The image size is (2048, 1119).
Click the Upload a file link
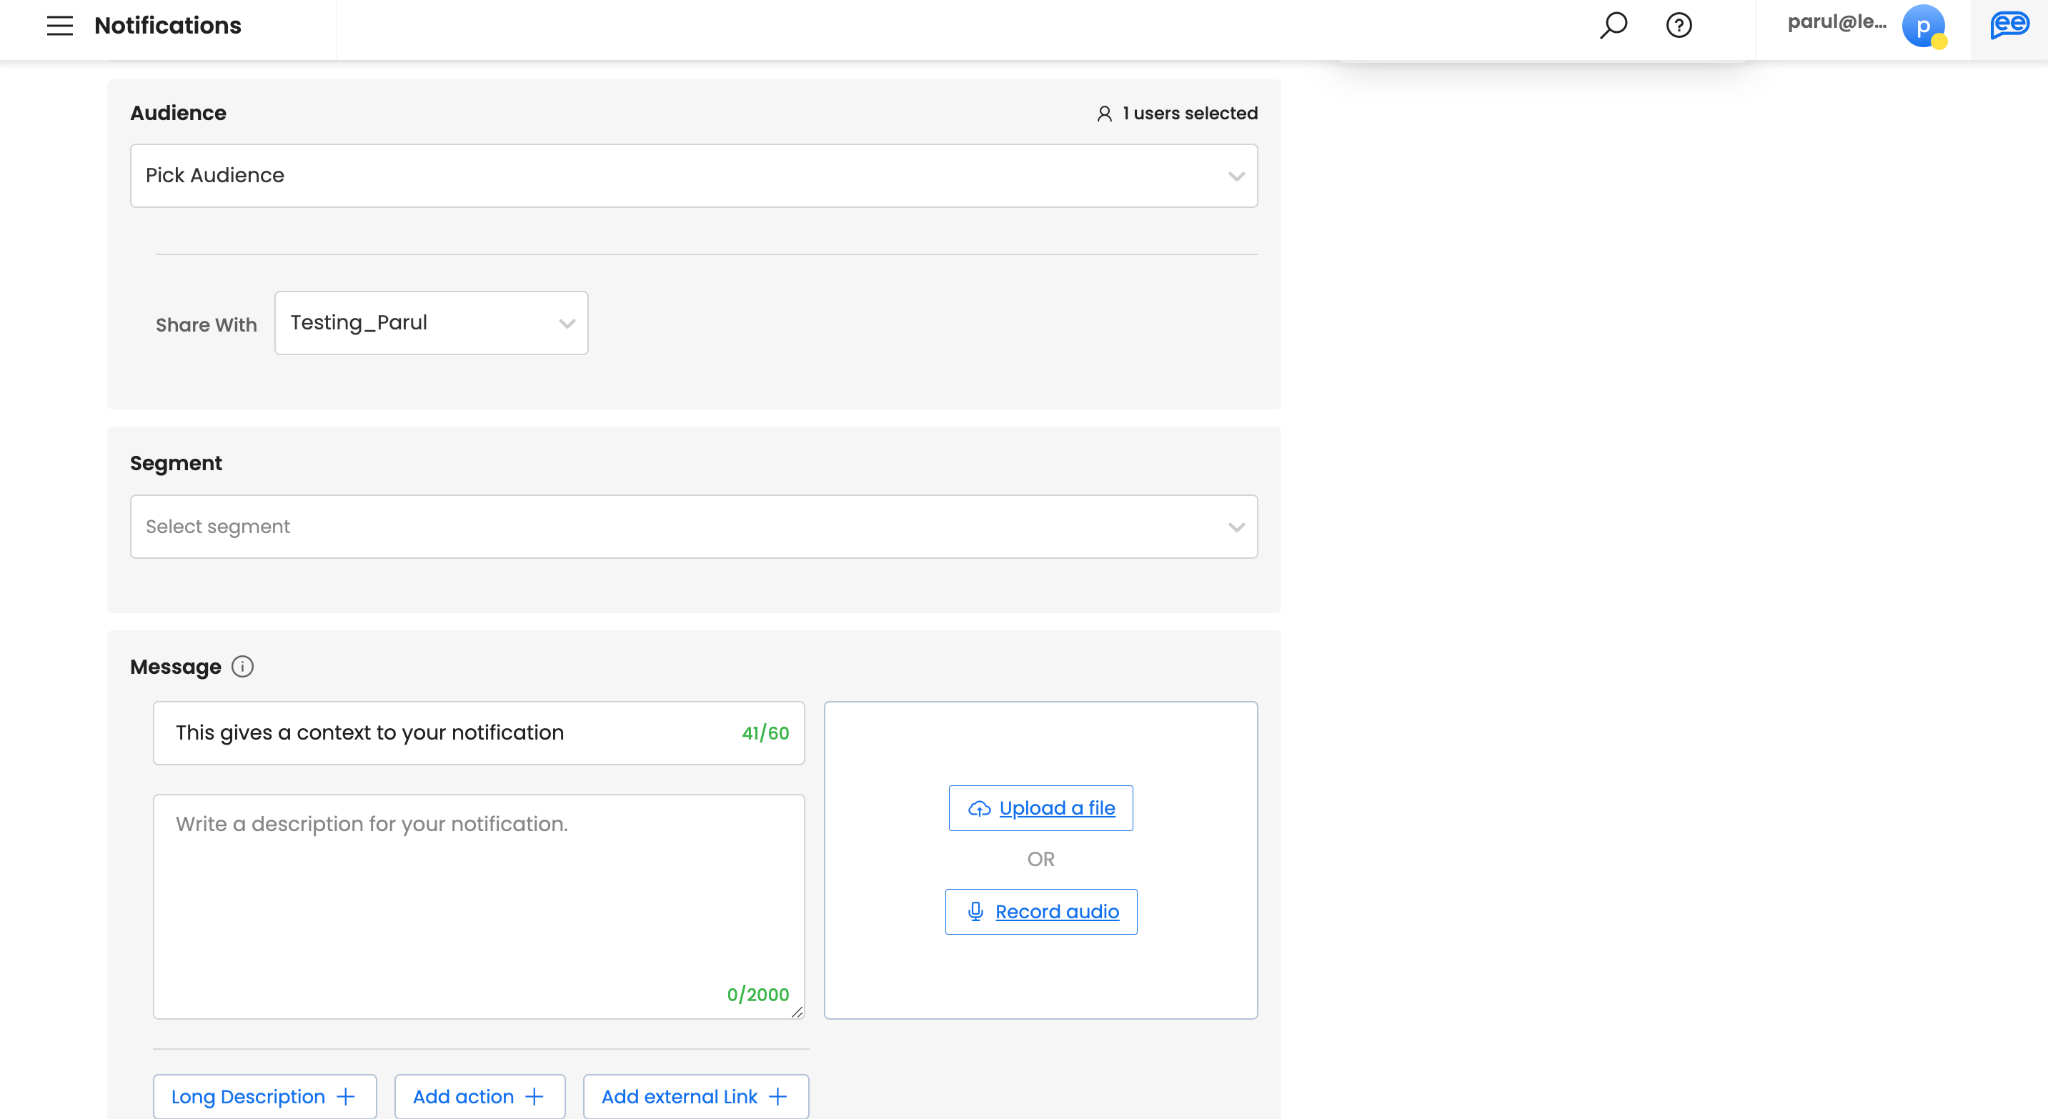[x=1057, y=808]
